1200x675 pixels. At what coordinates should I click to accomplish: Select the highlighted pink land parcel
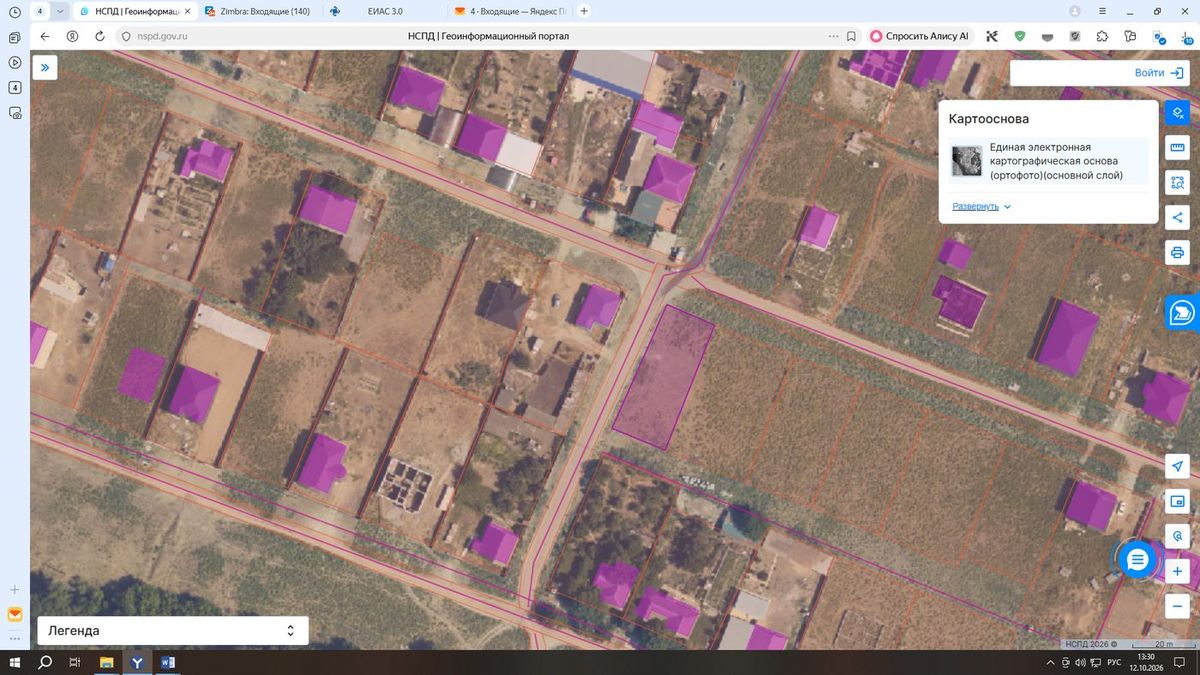[663, 377]
